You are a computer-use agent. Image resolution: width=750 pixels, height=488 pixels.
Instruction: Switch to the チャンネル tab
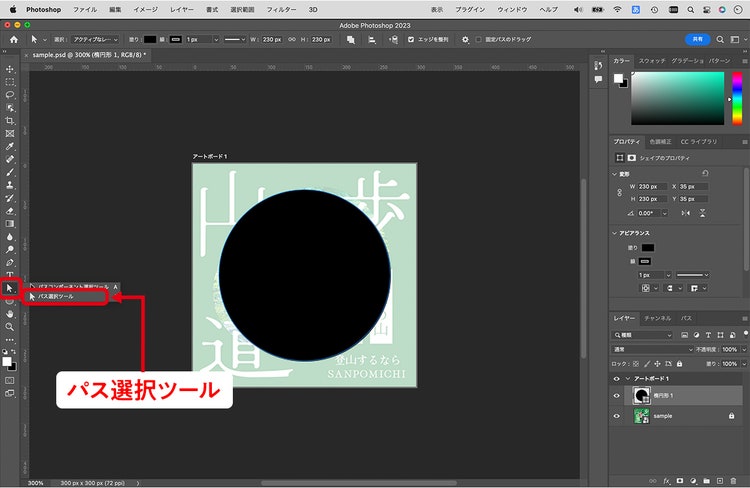(x=657, y=318)
